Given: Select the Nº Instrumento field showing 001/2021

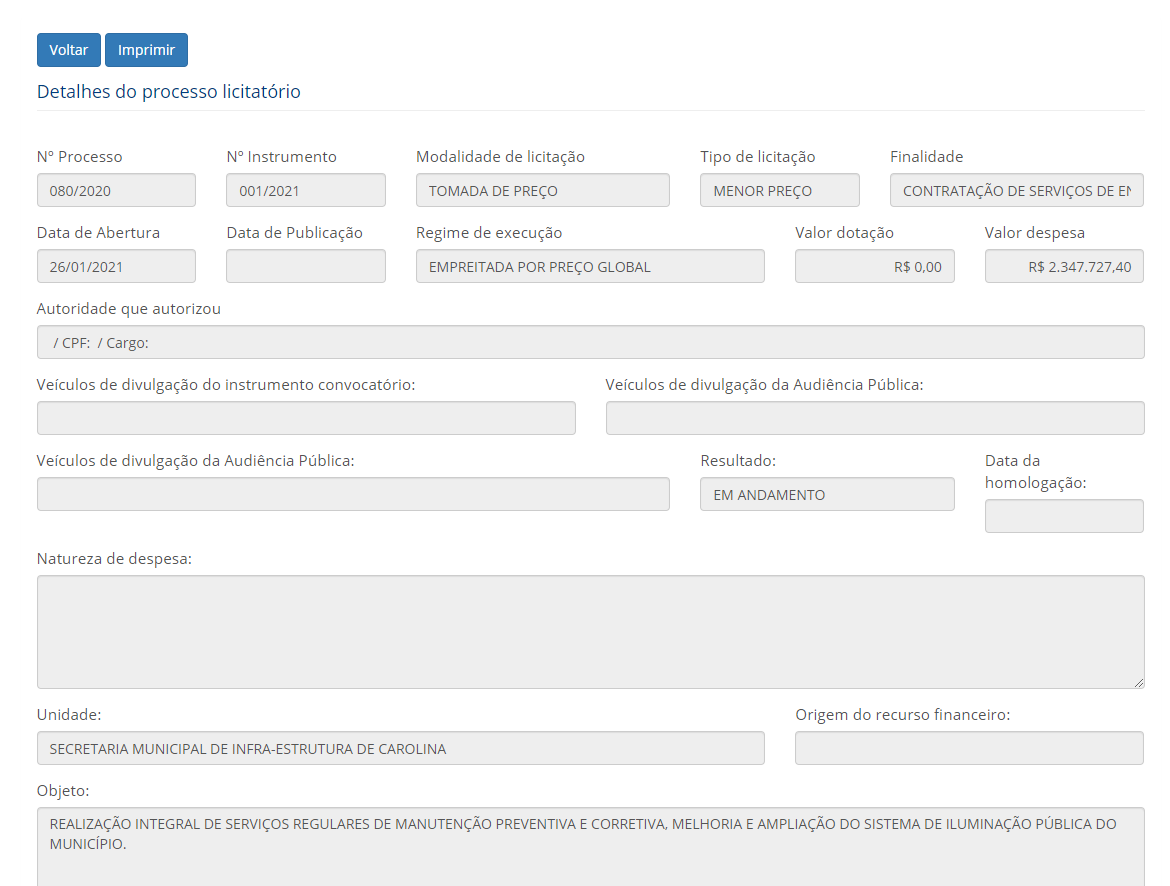Looking at the screenshot, I should coord(306,190).
